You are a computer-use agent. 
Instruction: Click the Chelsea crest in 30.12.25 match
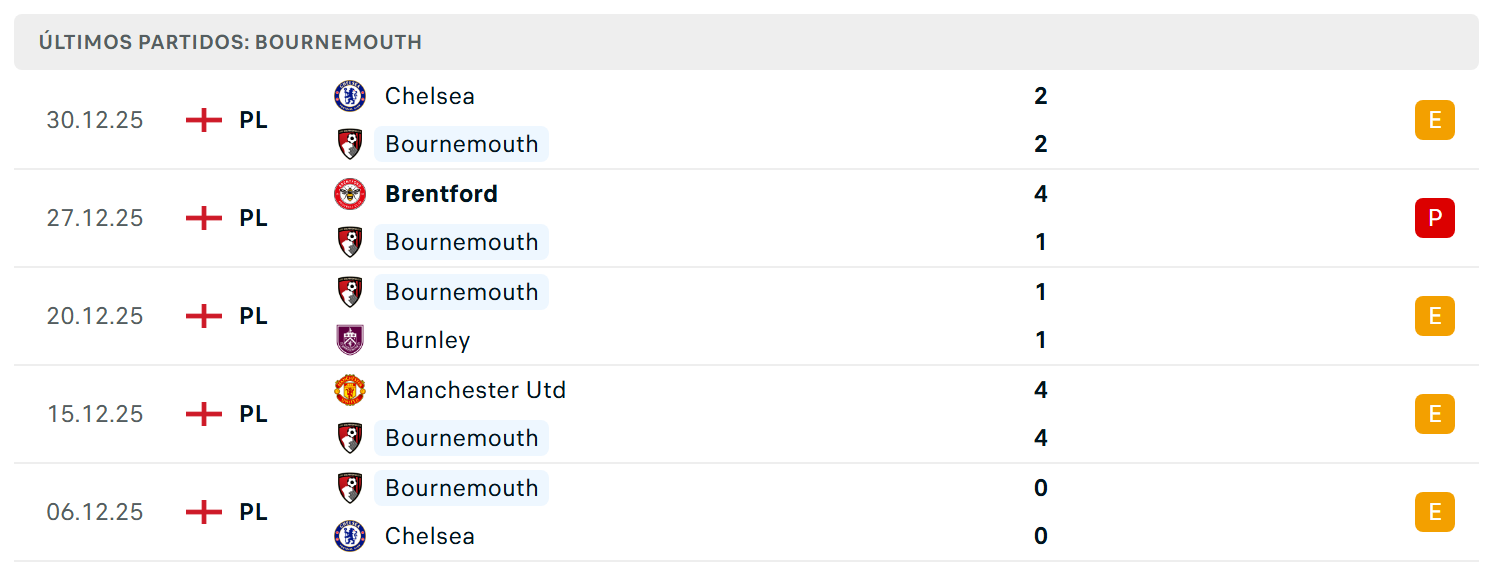coord(350,96)
